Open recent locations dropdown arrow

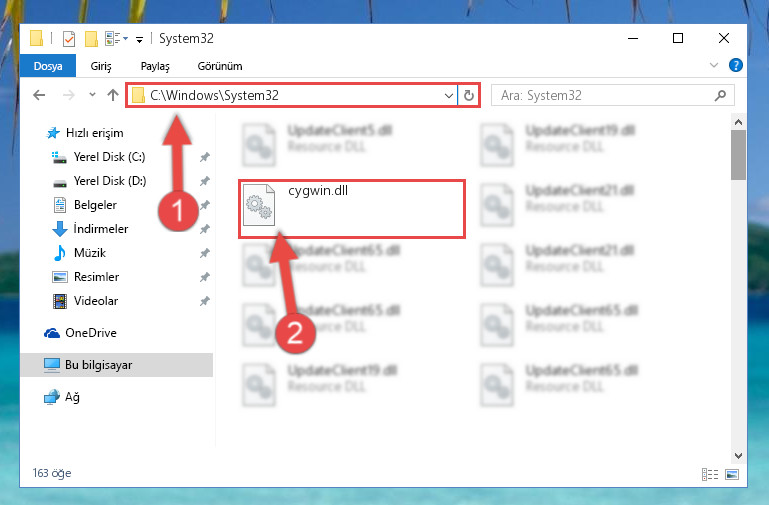[92, 95]
